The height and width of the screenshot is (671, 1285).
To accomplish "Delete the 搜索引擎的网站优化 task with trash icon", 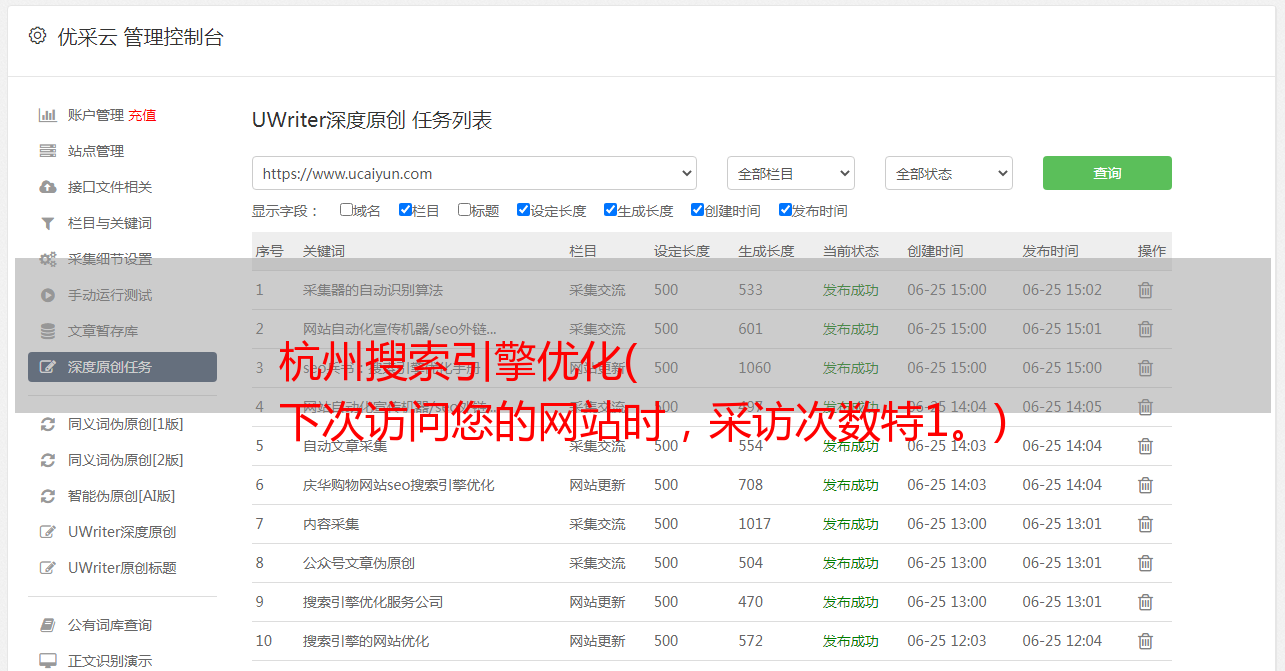I will (1146, 641).
